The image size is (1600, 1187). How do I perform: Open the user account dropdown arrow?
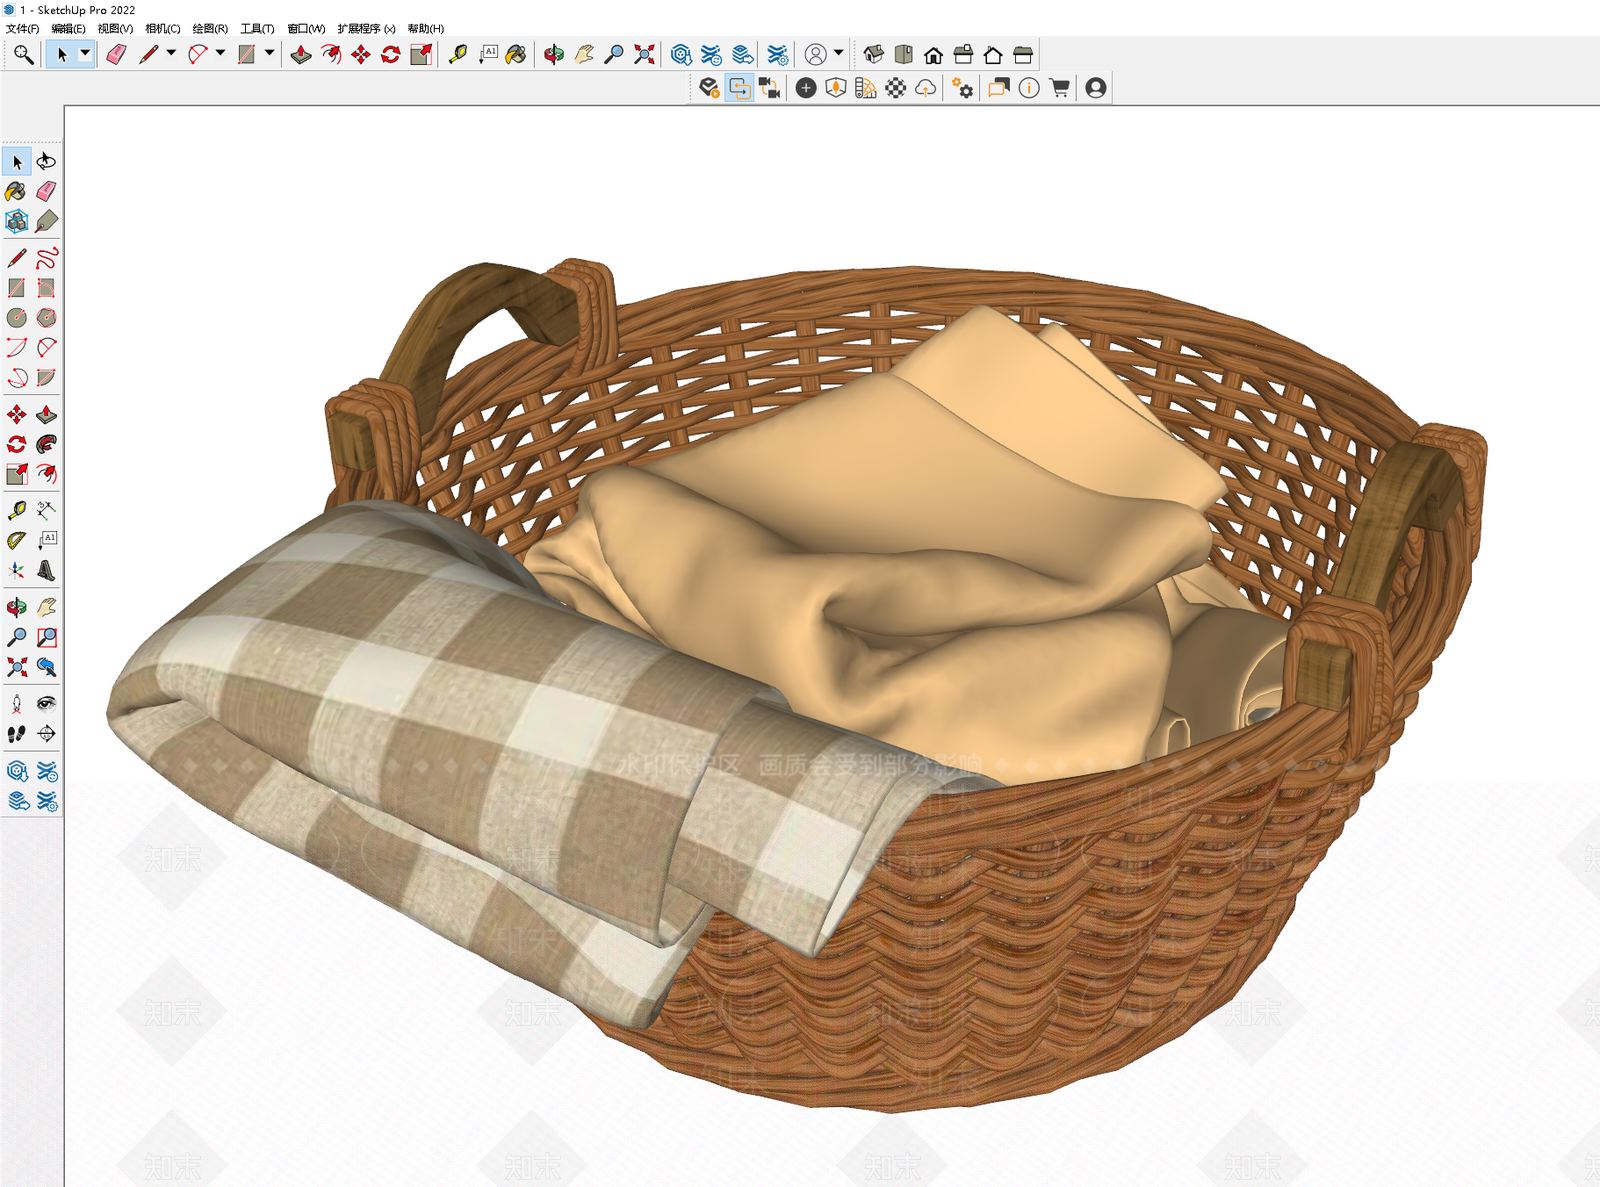pos(838,54)
